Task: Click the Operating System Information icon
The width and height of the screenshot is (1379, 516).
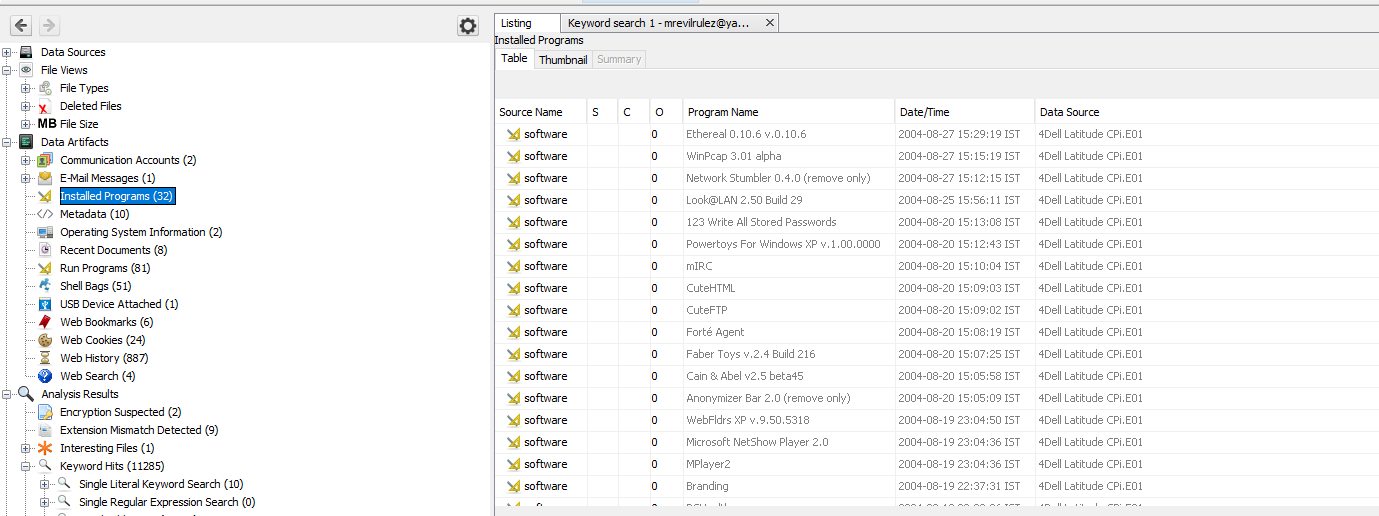Action: click(x=45, y=232)
